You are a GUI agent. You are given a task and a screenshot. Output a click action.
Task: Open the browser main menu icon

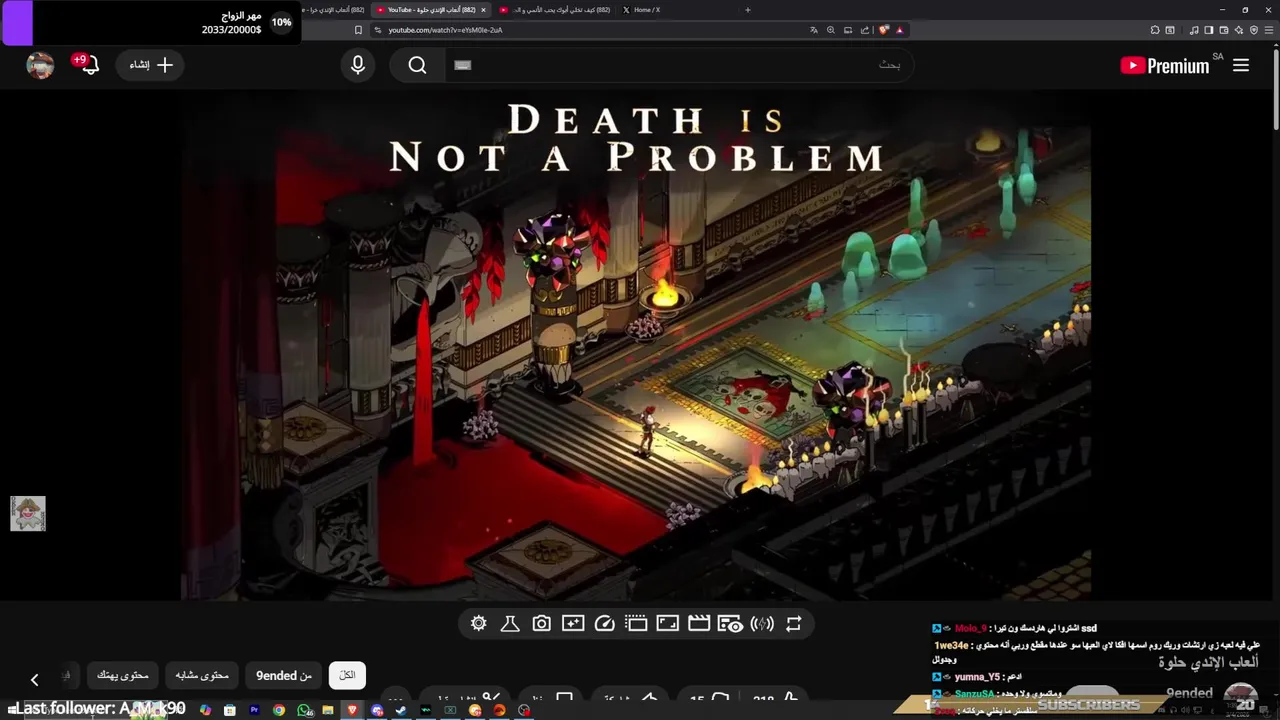1270,30
